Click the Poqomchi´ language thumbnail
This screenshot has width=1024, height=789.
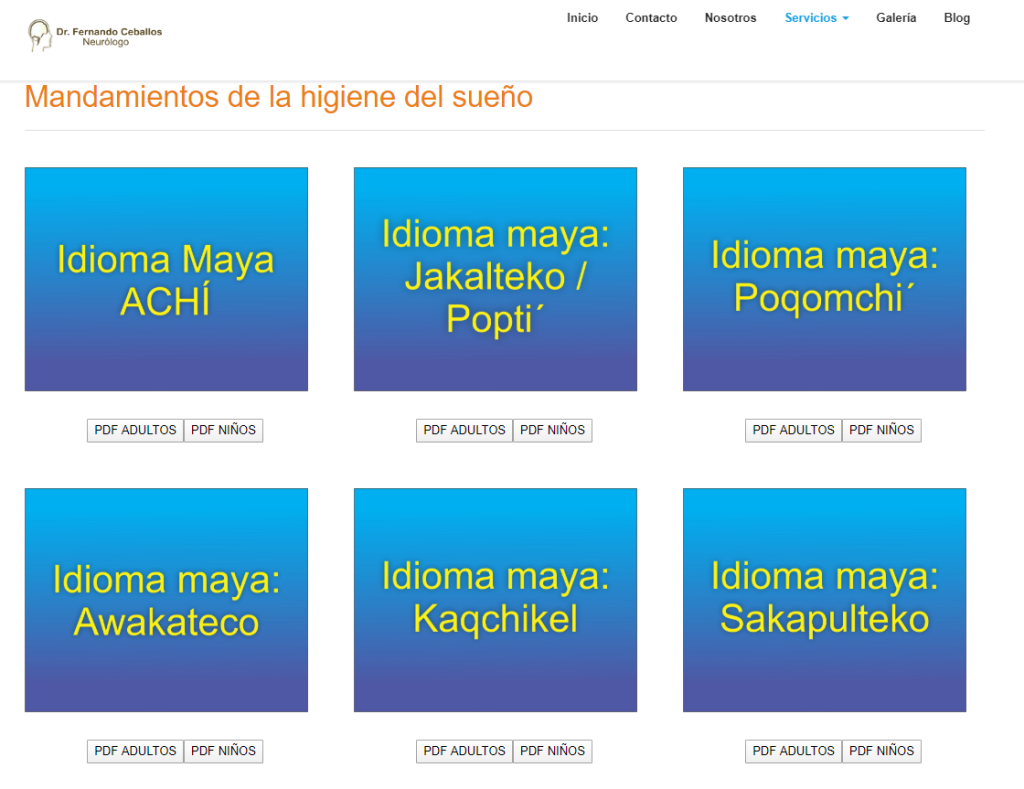pos(824,279)
